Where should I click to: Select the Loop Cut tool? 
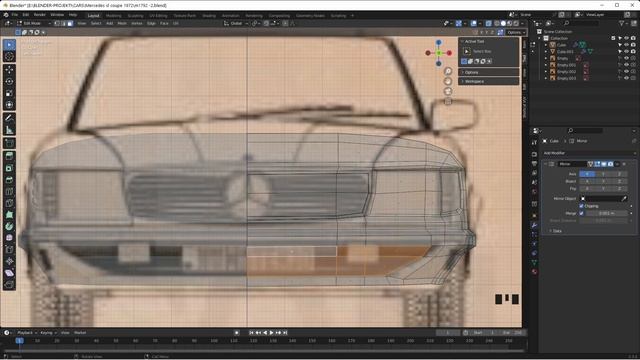[9, 191]
